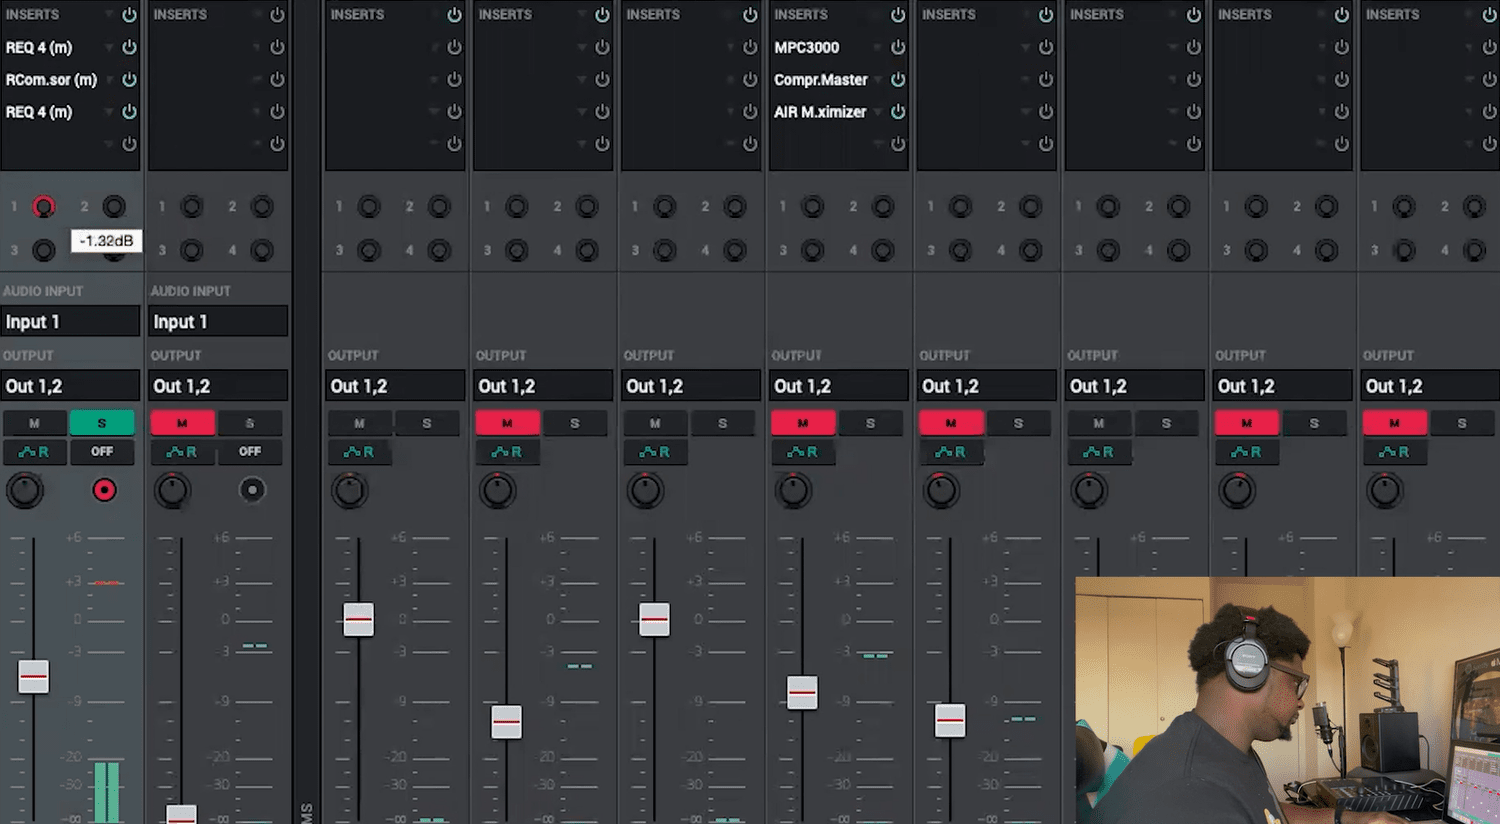Image resolution: width=1500 pixels, height=824 pixels.
Task: Click the automation read icon on the rightmost channel
Action: (1394, 452)
